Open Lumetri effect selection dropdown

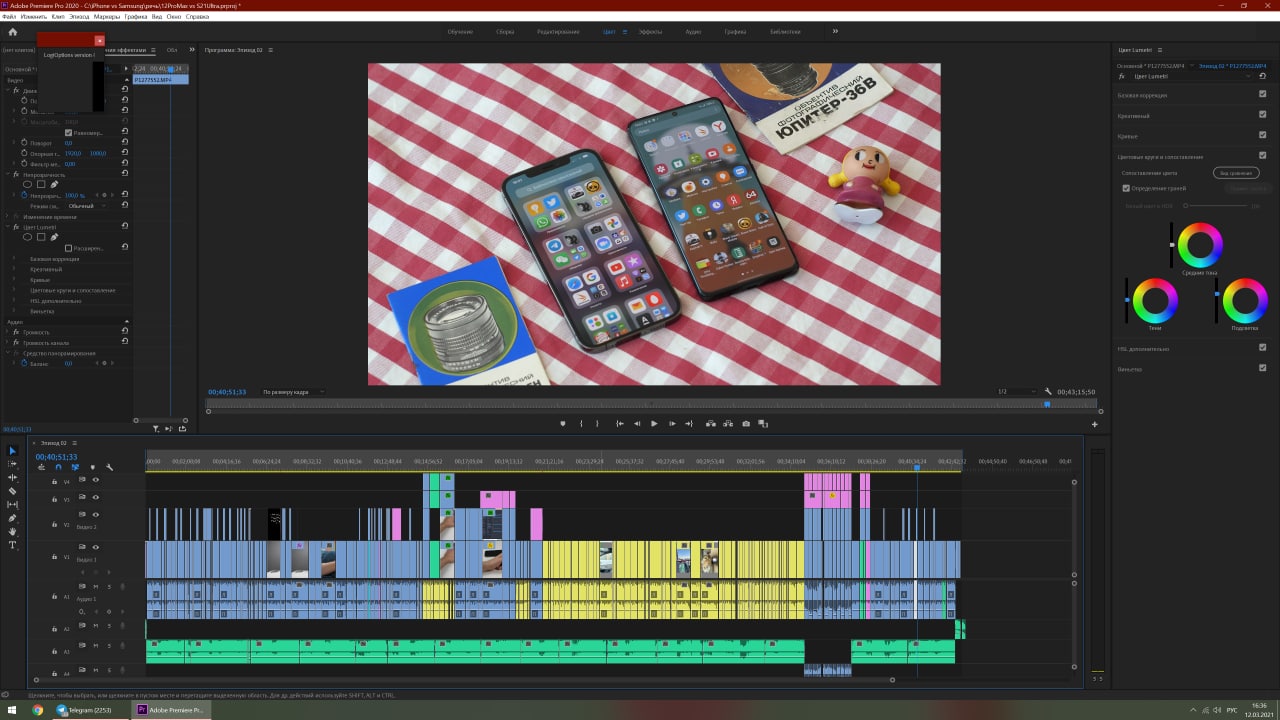coord(1191,76)
